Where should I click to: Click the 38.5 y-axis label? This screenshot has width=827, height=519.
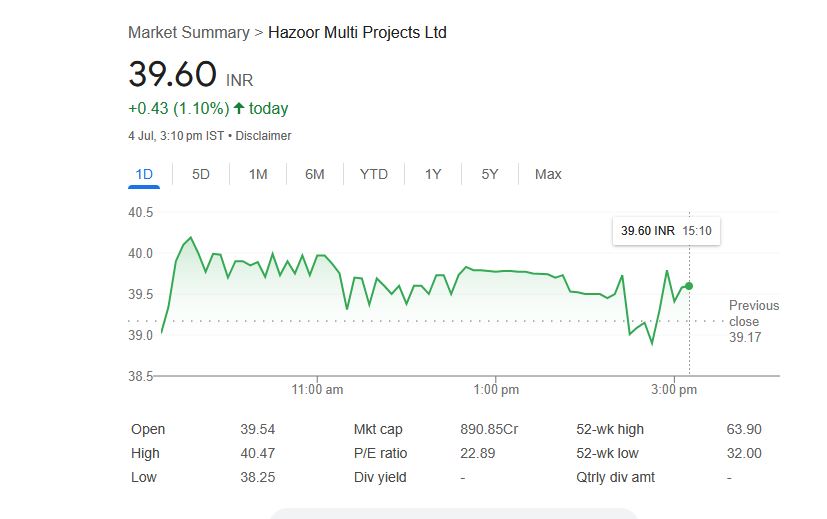click(140, 376)
